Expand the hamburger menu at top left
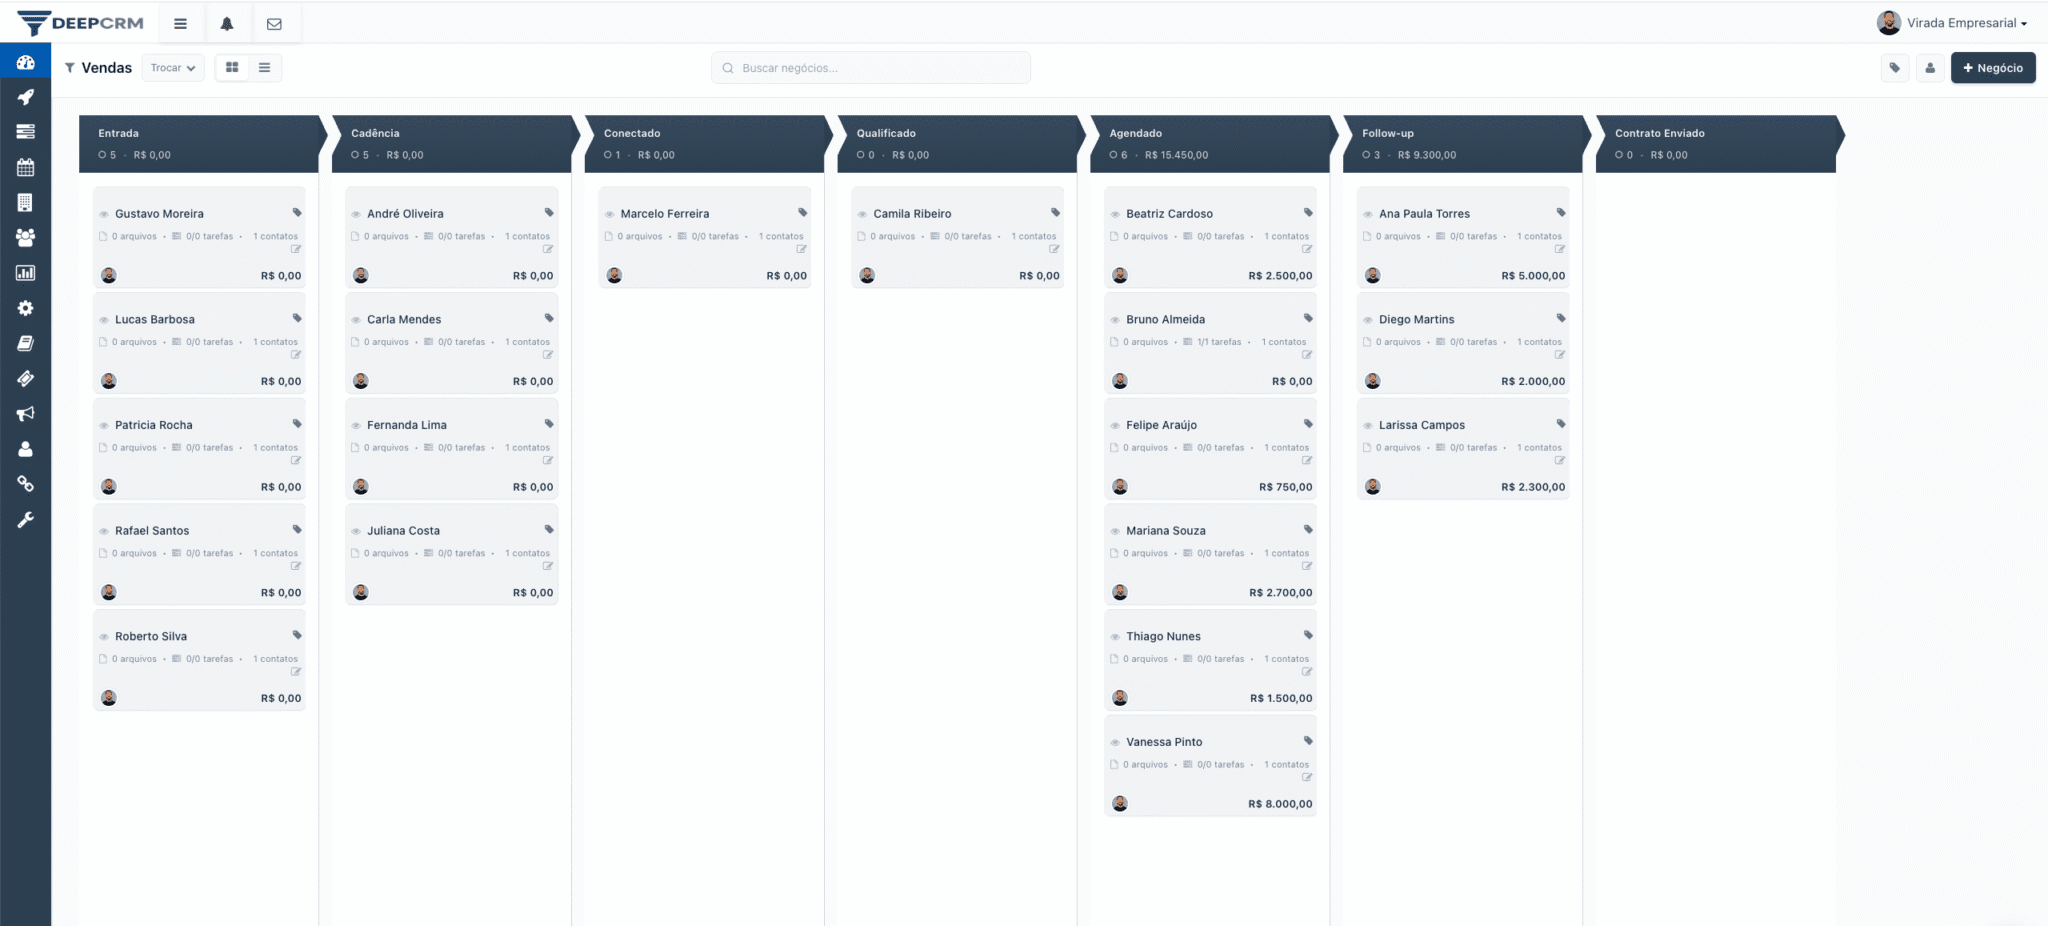The height and width of the screenshot is (926, 2048). point(181,22)
